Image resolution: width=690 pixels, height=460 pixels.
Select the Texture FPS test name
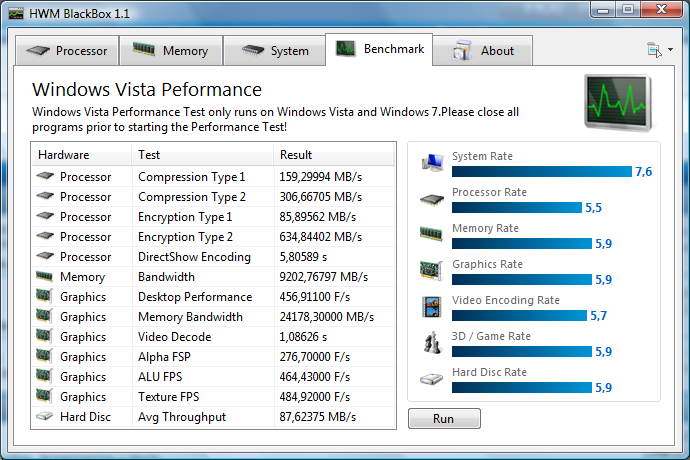(x=169, y=397)
